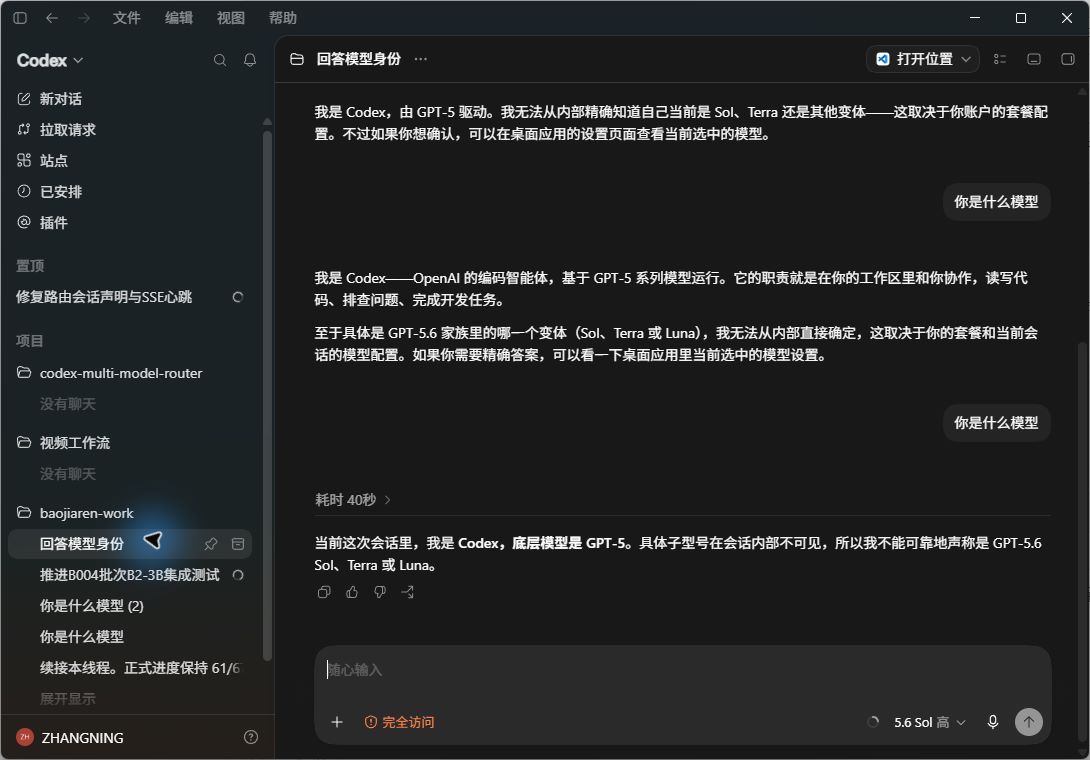This screenshot has height=760, width=1090.
Task: Open ZHANGNING account menu
Action: pos(70,738)
